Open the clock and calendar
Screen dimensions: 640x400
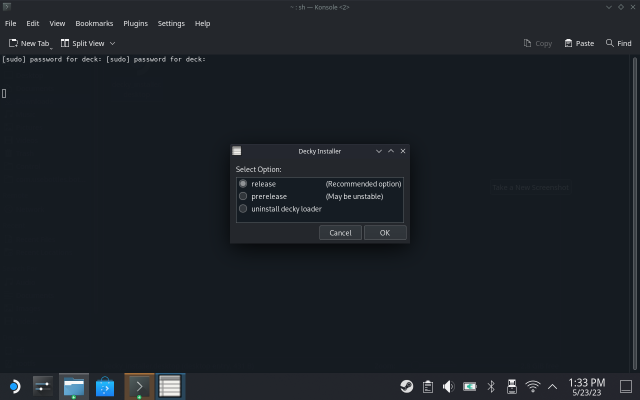587,387
